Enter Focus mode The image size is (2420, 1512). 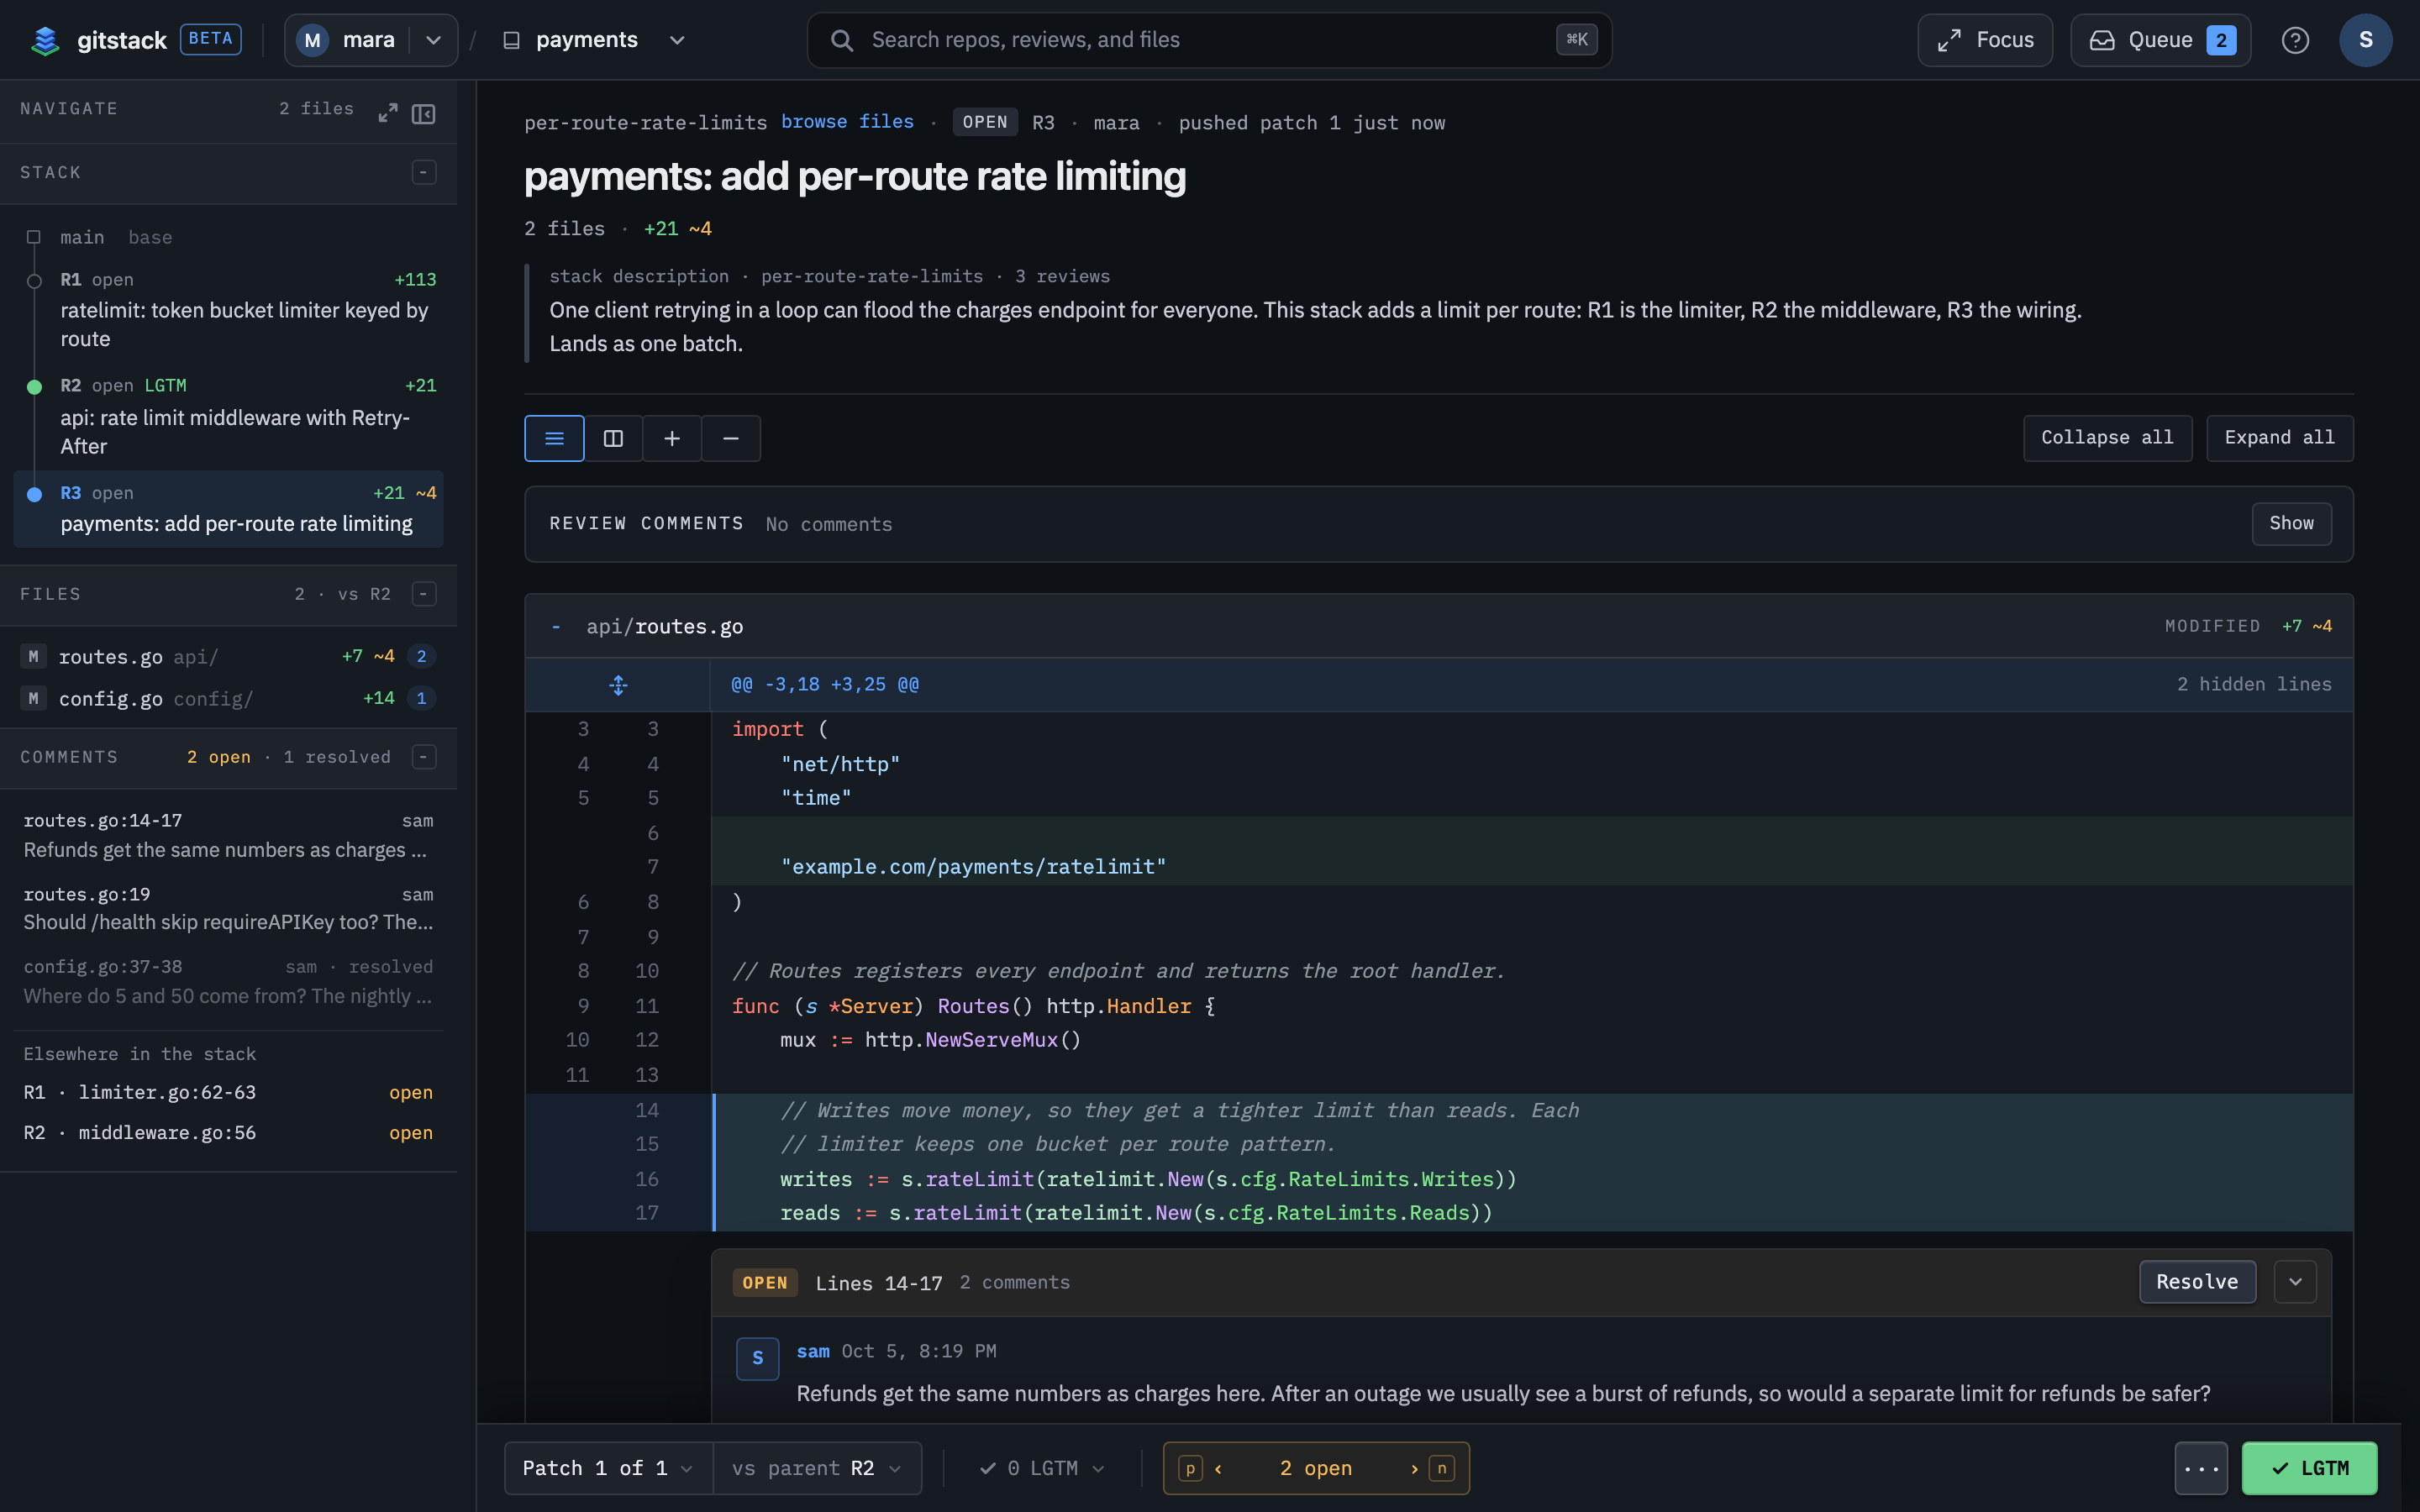click(x=1985, y=40)
